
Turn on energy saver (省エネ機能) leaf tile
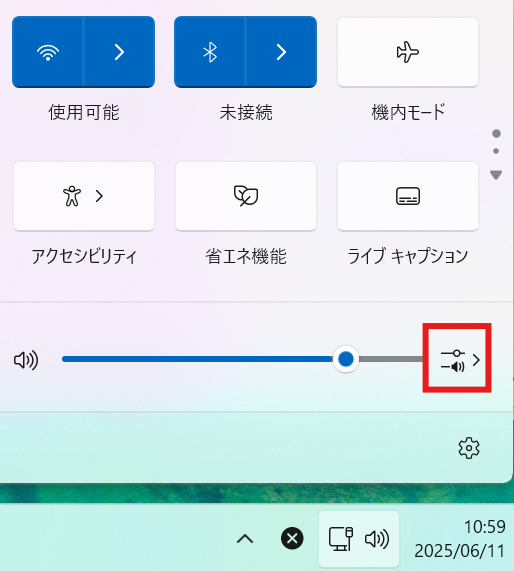(246, 196)
